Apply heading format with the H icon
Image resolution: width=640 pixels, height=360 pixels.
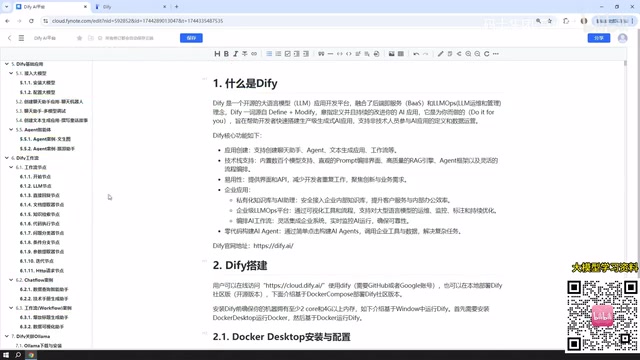pos(217,54)
